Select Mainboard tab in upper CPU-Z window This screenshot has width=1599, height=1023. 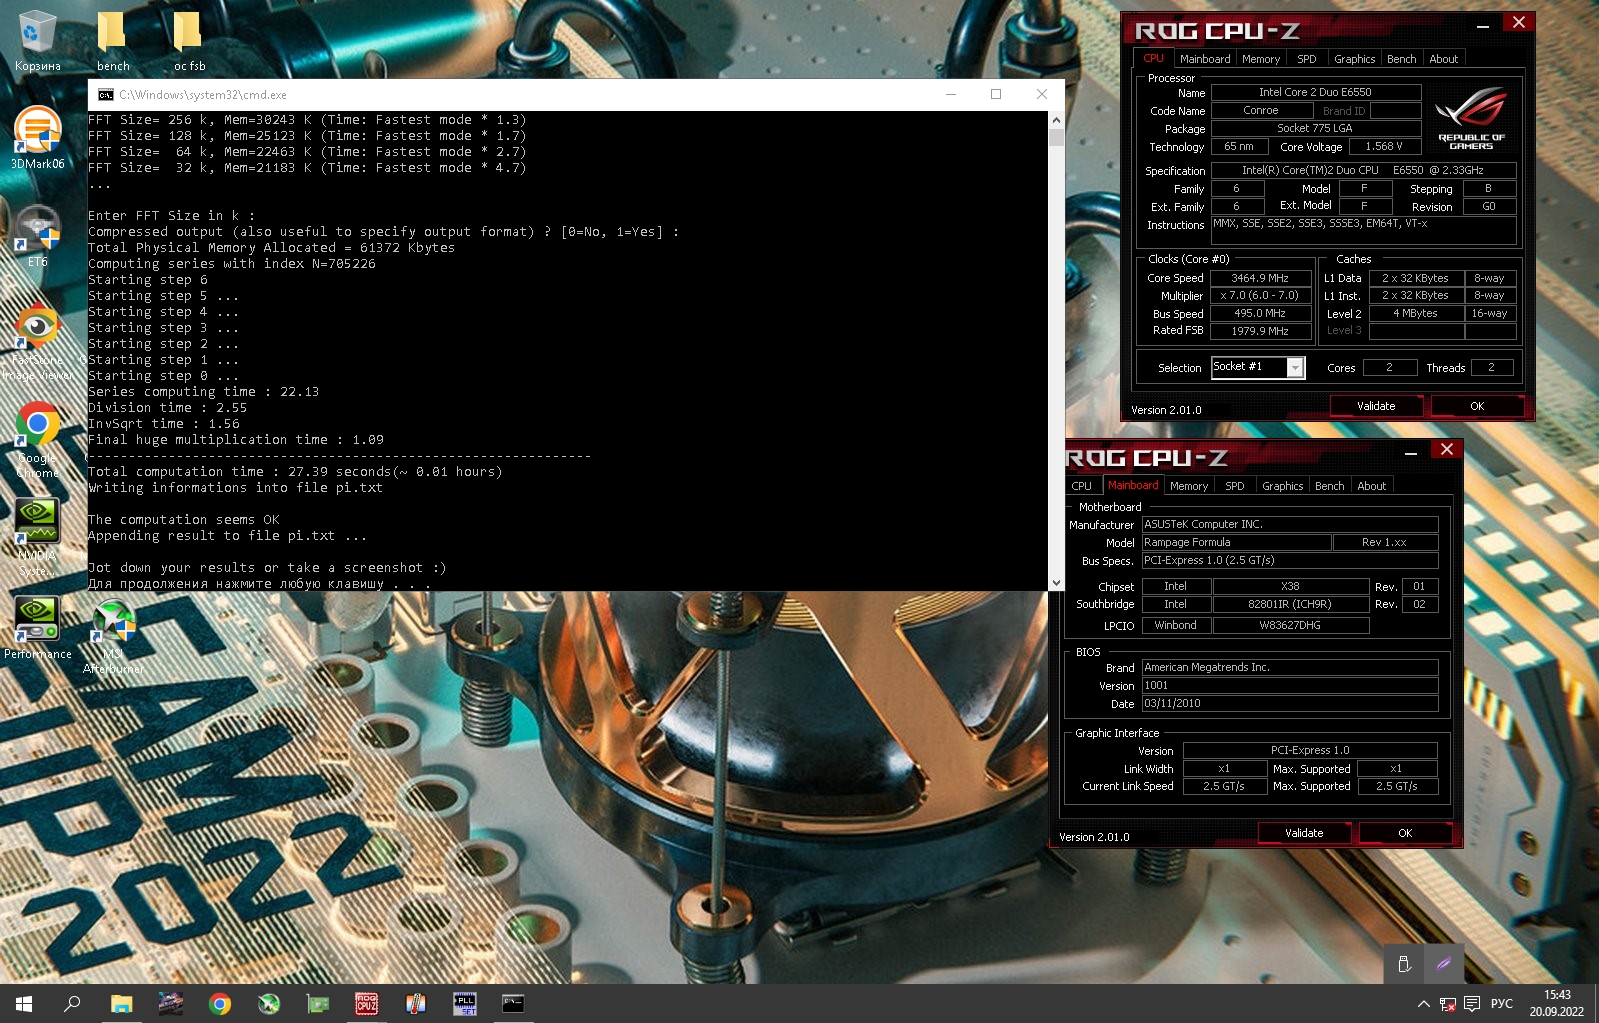[x=1205, y=59]
